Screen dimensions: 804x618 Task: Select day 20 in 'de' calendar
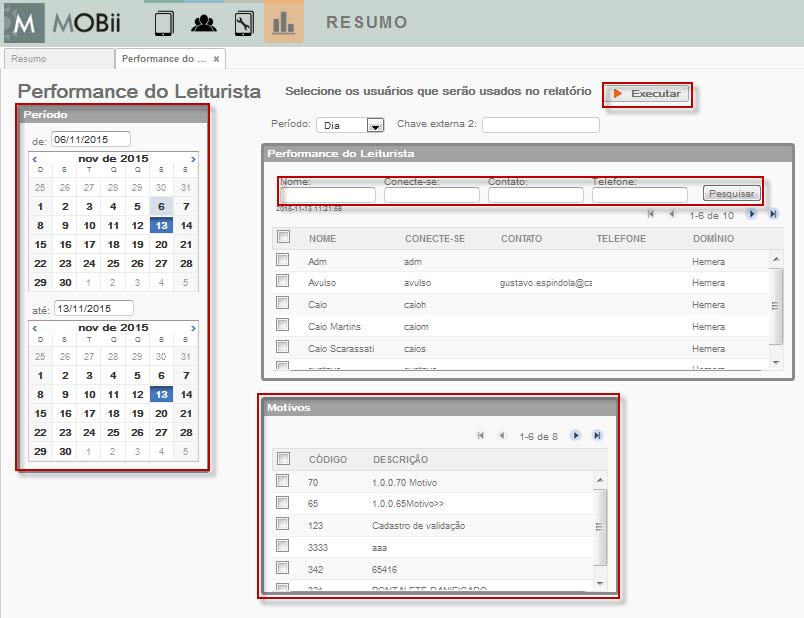pos(161,245)
